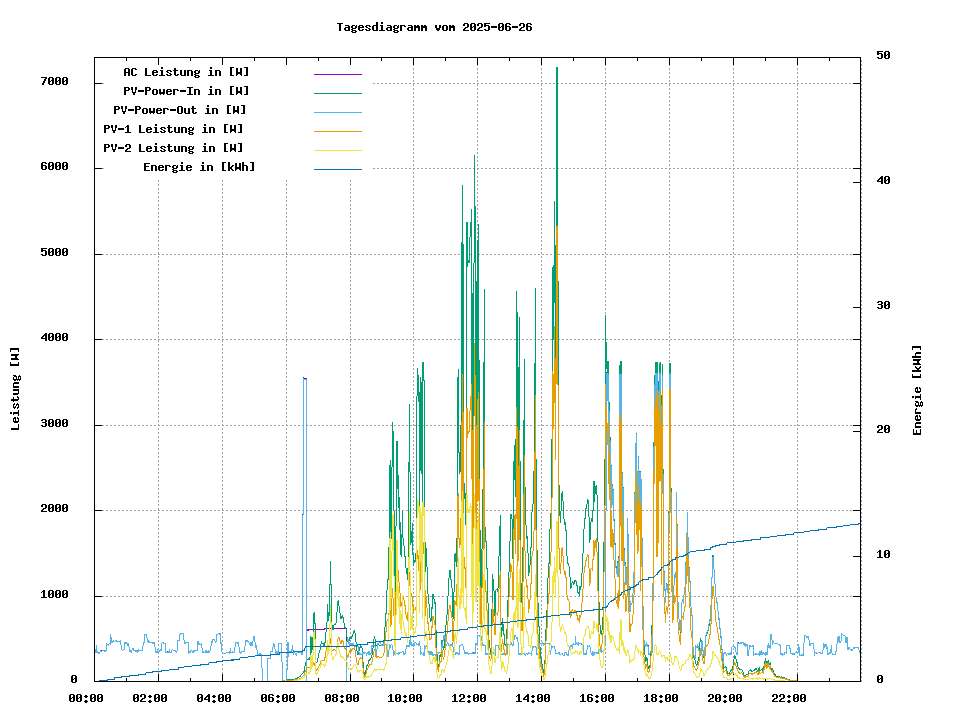
Task: Click the 22:00 time axis tick label
Action: [x=789, y=698]
